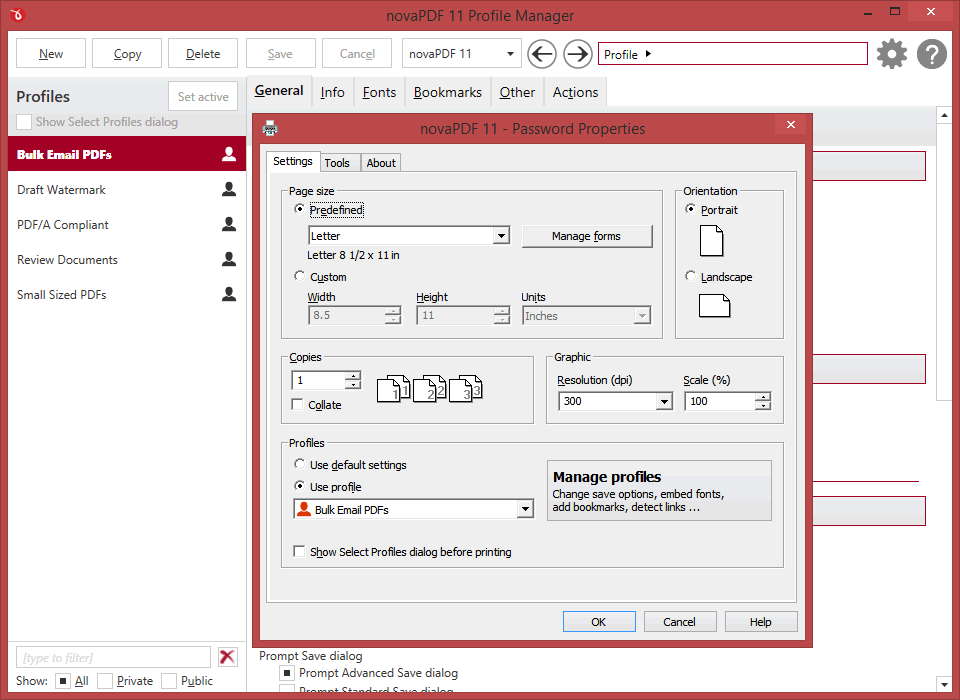Click user icon beside PDF/A Compliant
This screenshot has width=960, height=700.
tap(228, 224)
